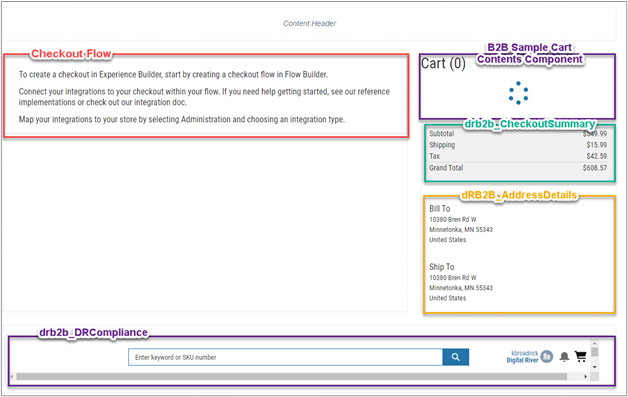Click the text starting 'To create a checkout'
Screen dimensions: 628x397
(x=173, y=75)
